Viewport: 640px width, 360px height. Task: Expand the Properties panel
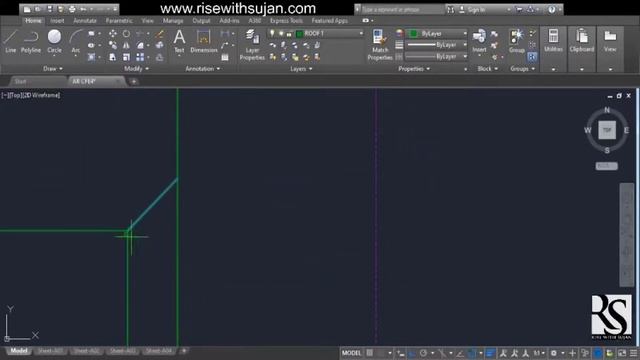(x=414, y=69)
